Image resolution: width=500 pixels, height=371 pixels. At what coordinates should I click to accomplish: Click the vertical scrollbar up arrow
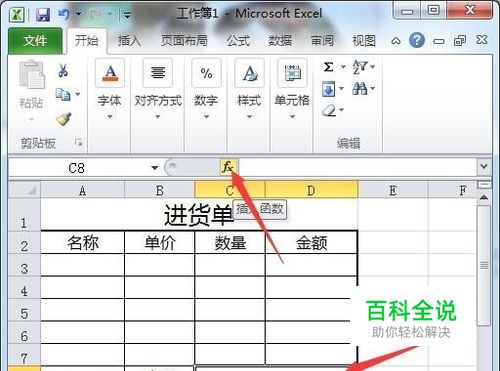pos(484,197)
